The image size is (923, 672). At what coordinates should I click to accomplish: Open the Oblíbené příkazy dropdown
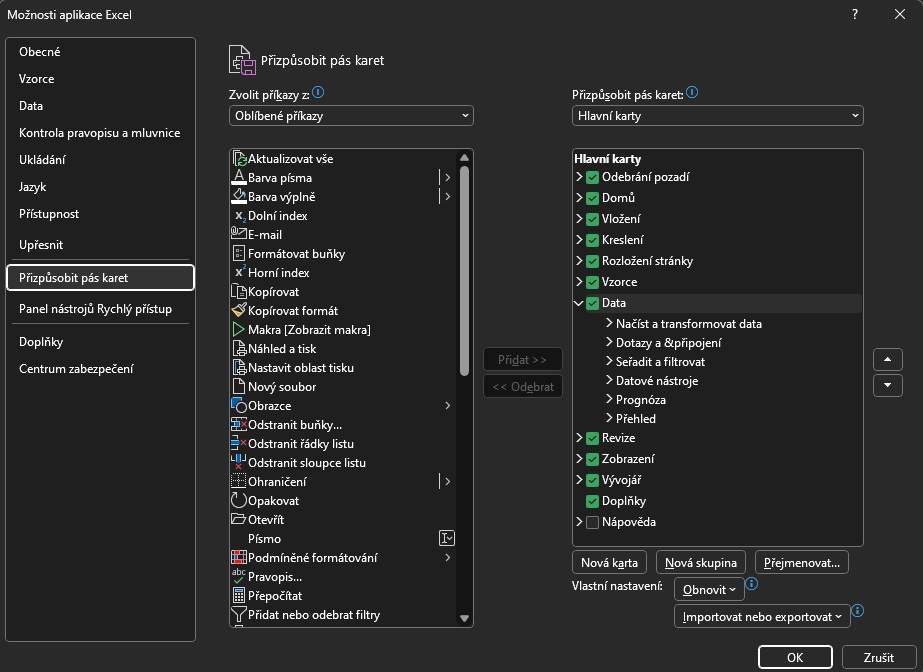[351, 116]
